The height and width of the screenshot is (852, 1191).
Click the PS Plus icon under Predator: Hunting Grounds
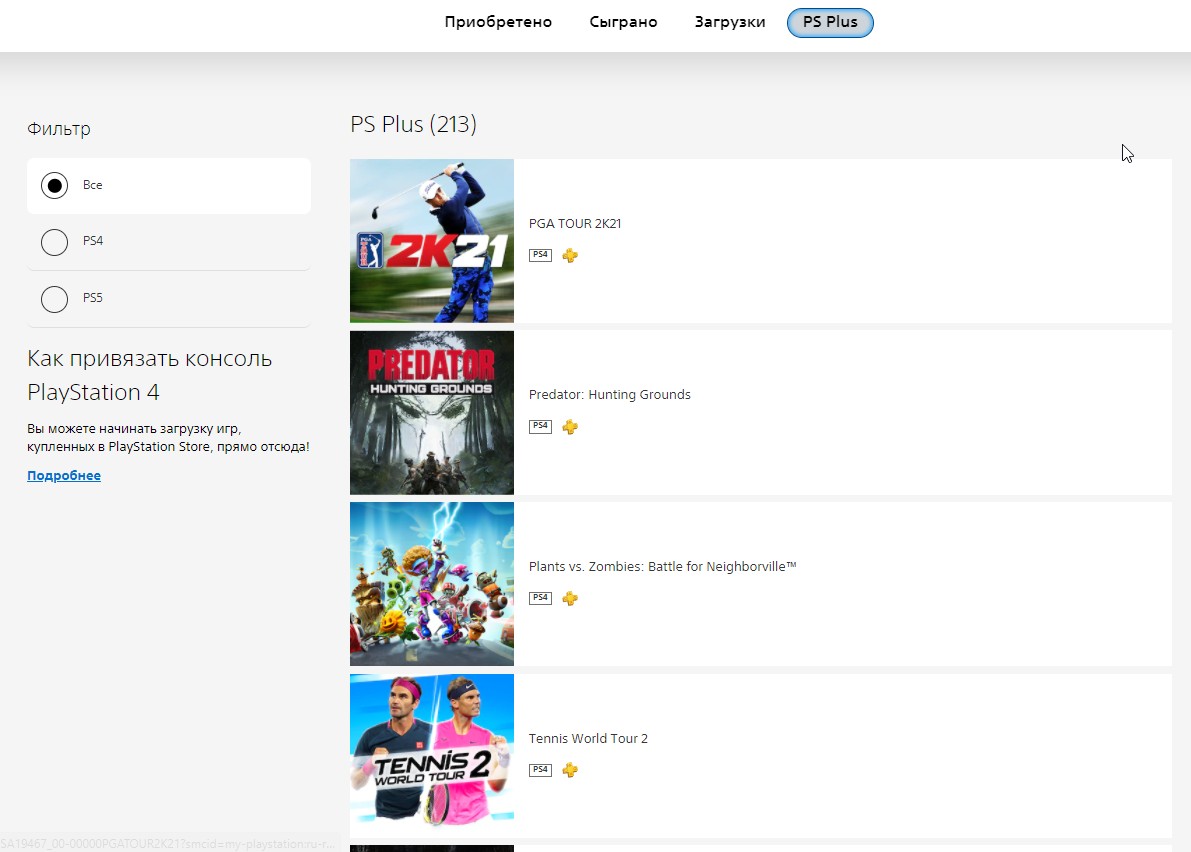[x=570, y=427]
